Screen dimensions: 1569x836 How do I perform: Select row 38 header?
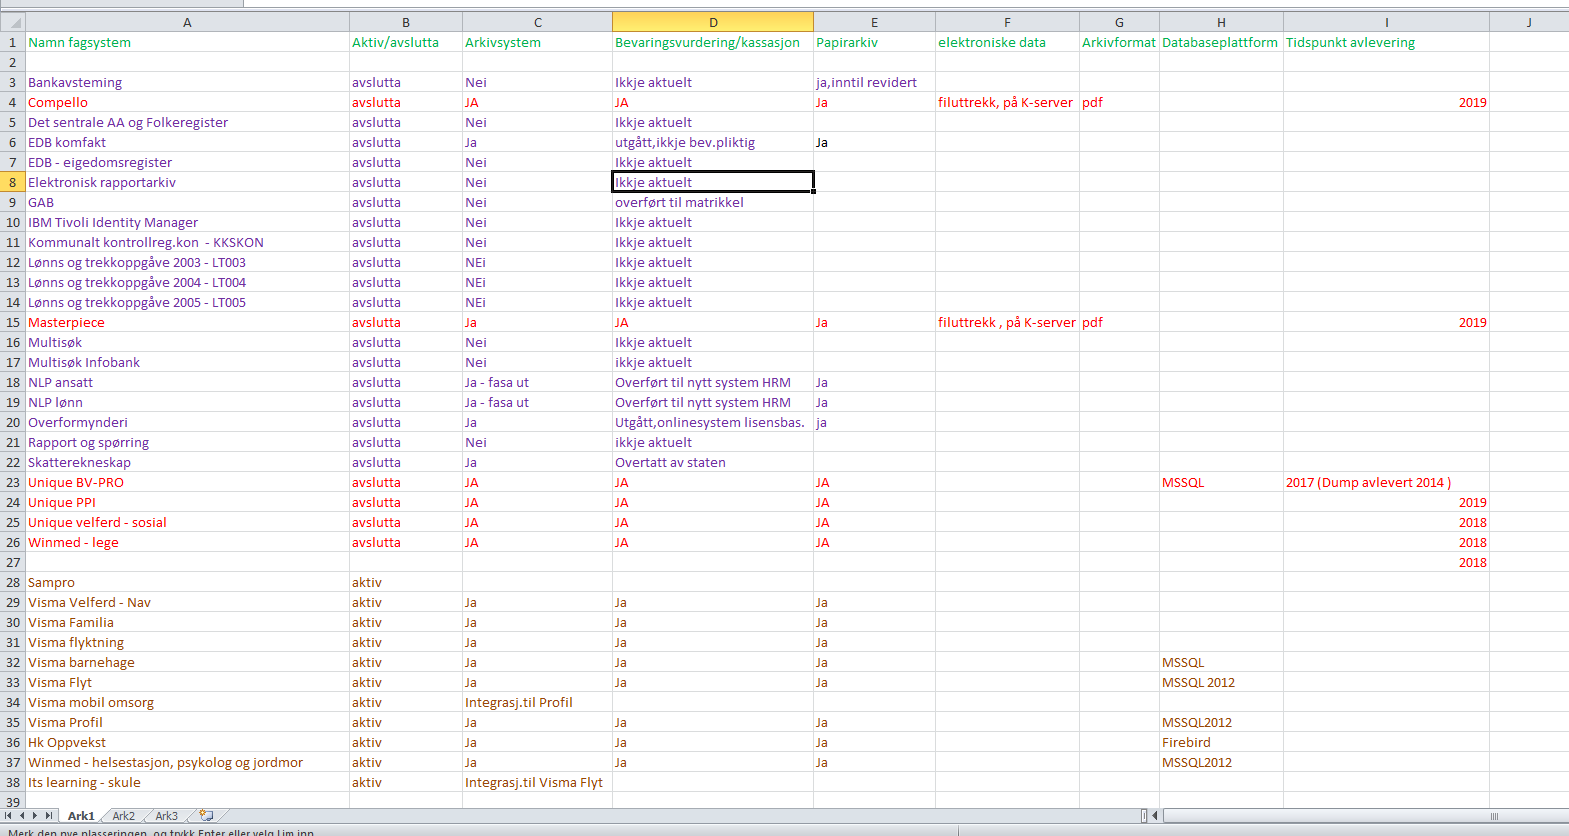point(13,782)
